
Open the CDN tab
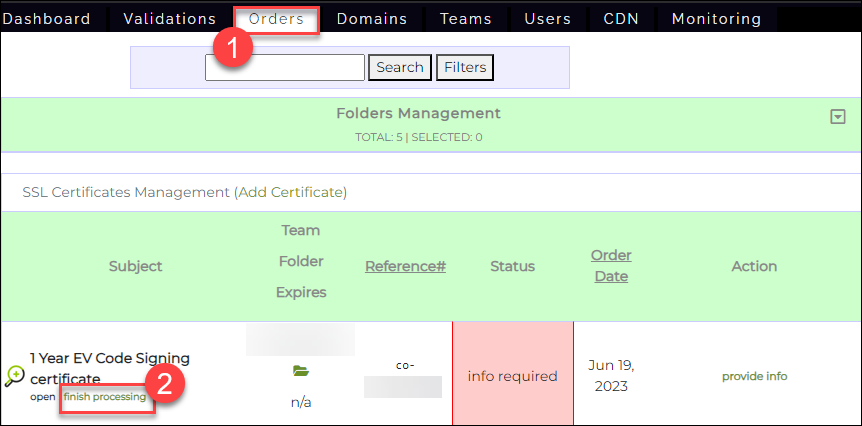621,19
